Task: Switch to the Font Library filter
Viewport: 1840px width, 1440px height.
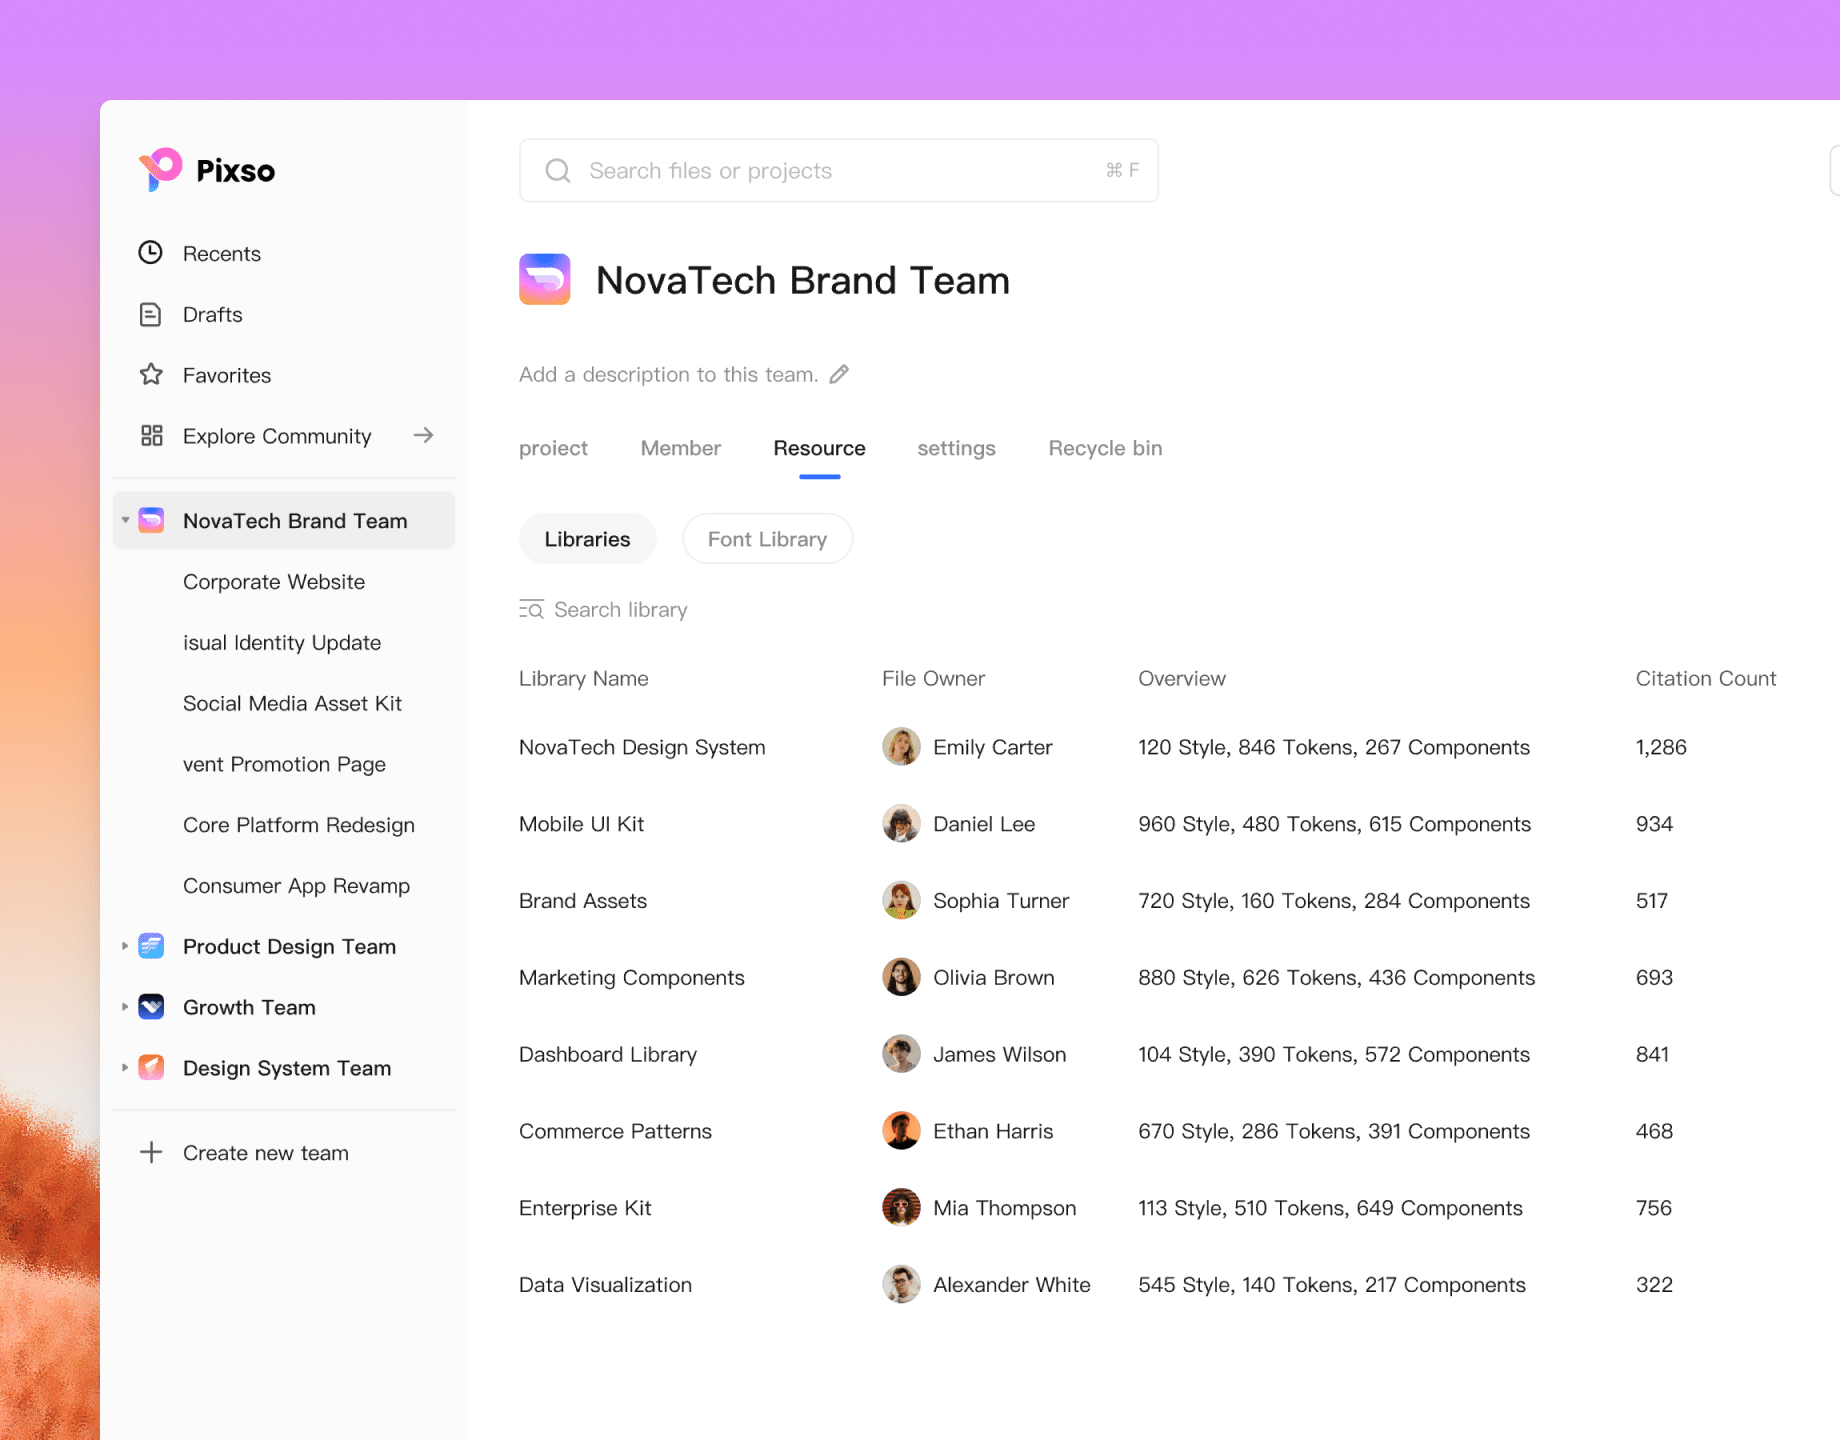Action: (x=767, y=538)
